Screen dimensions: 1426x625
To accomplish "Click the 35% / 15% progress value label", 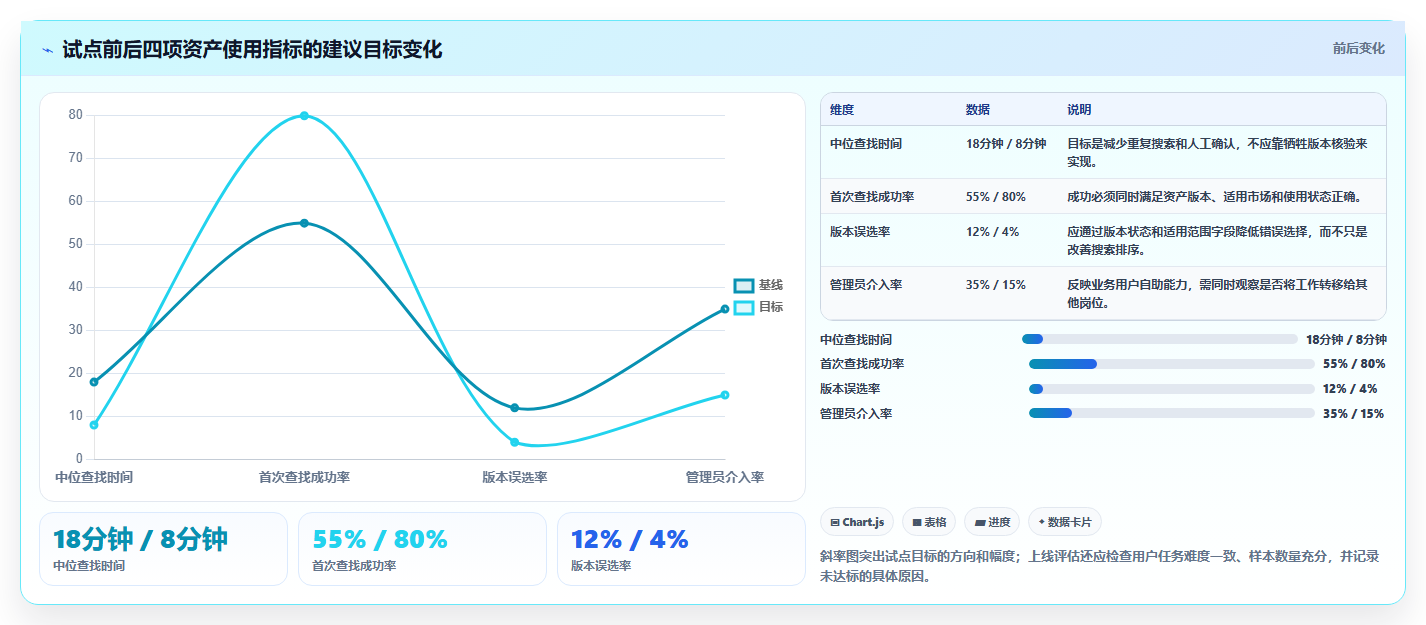I will coord(1353,414).
